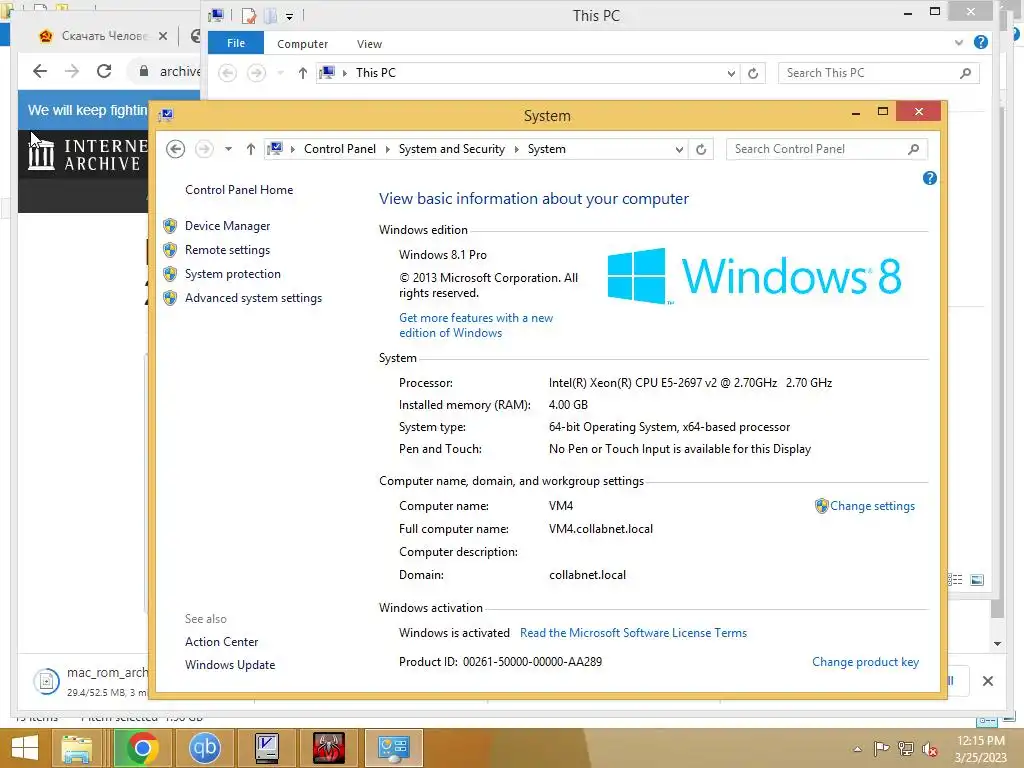Open File Explorer from the taskbar
Viewport: 1024px width, 768px height.
tap(76, 748)
